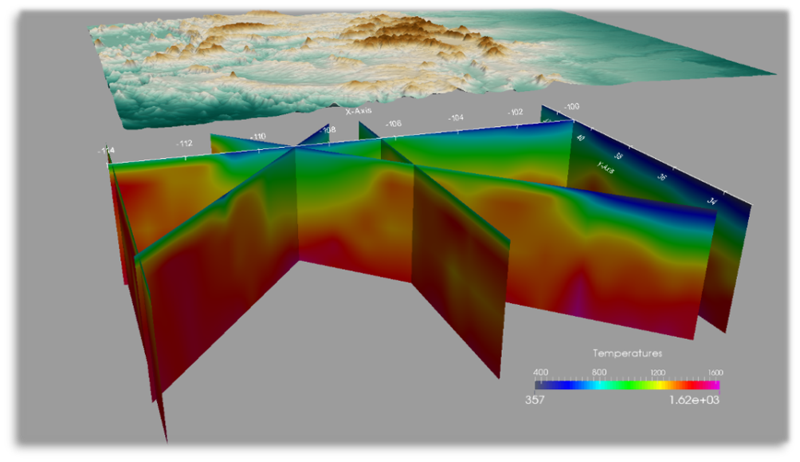Screen dimensions: 800x462
Task: Click the 1.62e+03 maximum value label
Action: [695, 398]
